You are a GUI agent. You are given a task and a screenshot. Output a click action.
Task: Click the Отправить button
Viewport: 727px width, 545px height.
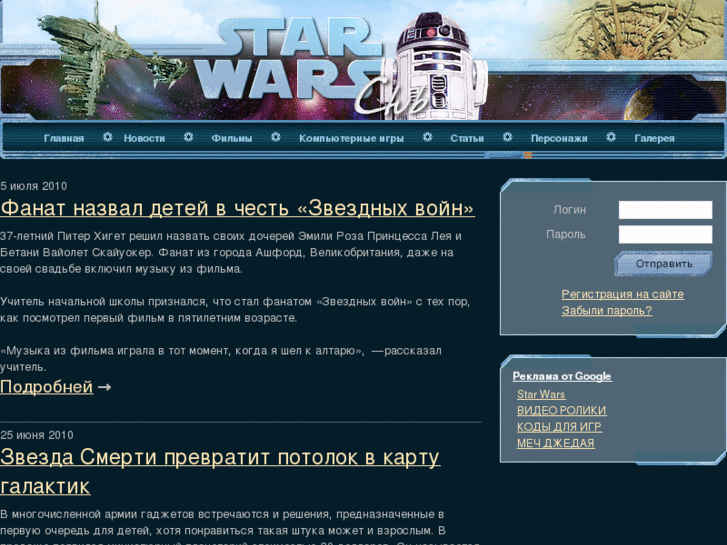coord(663,264)
